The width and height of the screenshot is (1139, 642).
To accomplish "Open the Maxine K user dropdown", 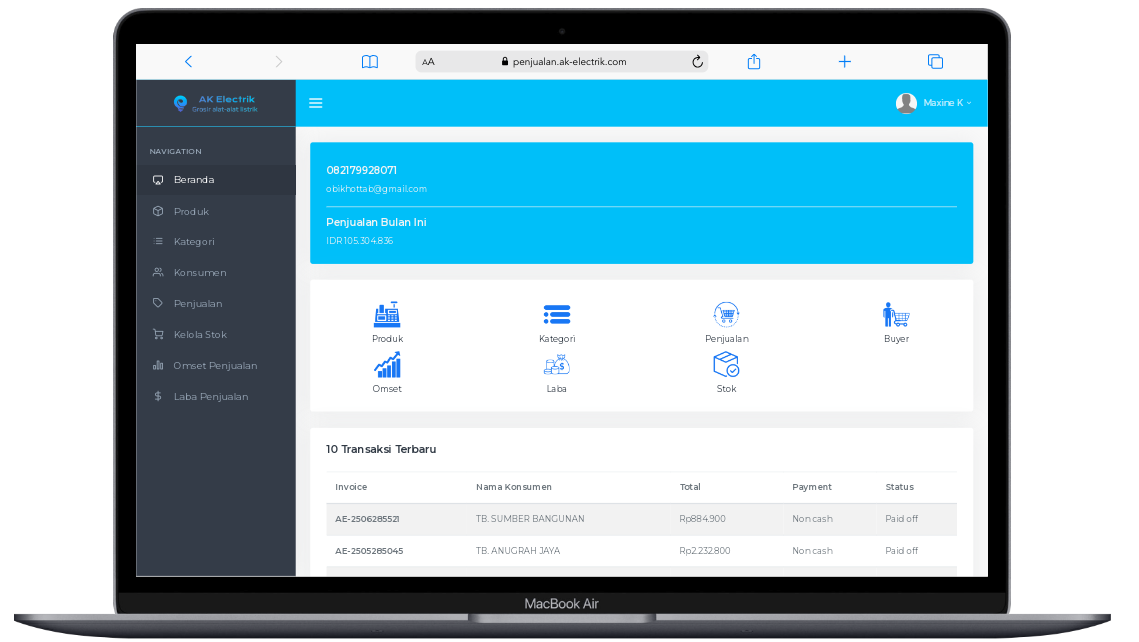I will pos(947,103).
